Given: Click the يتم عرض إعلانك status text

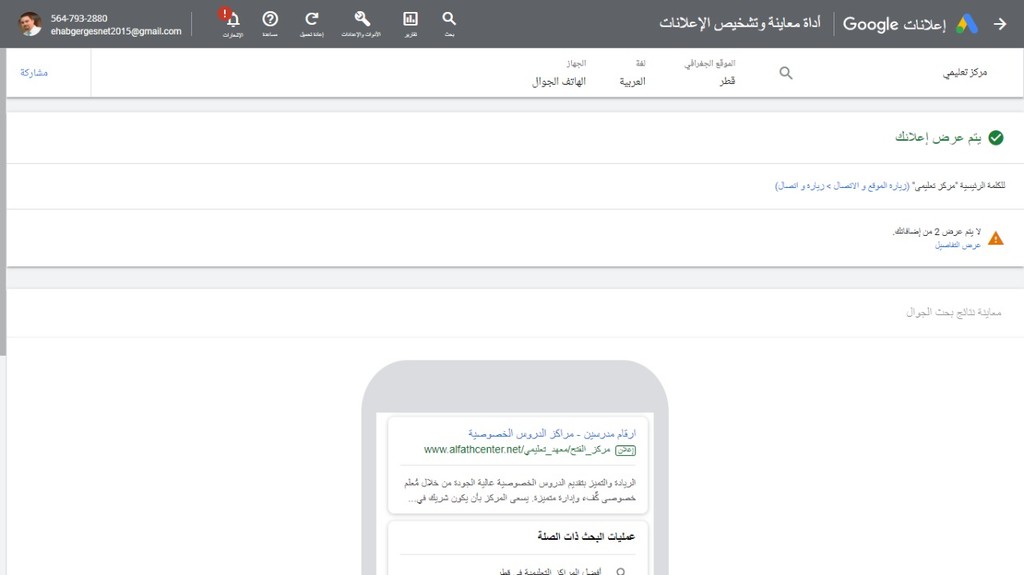Looking at the screenshot, I should click(938, 137).
